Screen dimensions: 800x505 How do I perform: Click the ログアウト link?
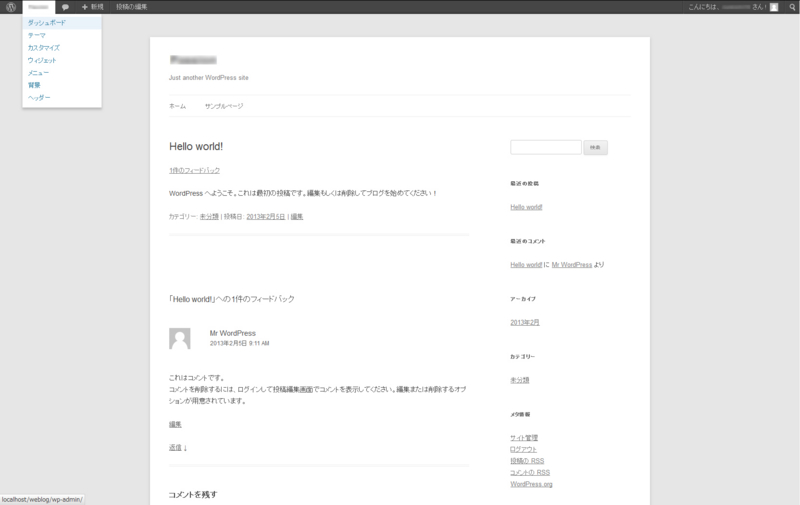click(x=523, y=449)
